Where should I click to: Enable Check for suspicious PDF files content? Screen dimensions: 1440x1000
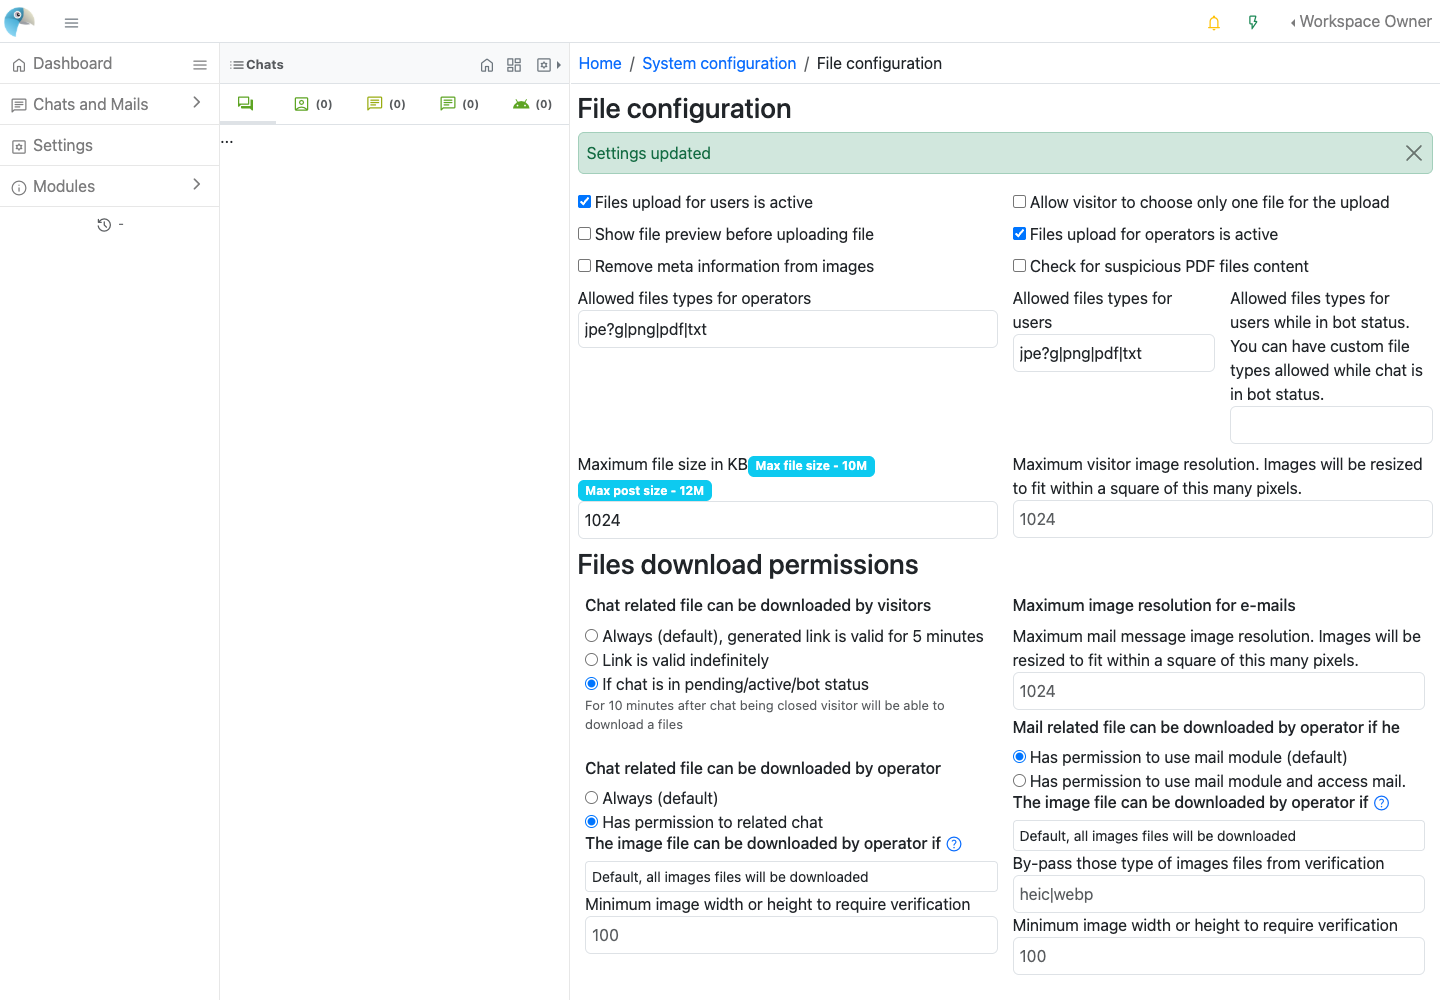tap(1020, 266)
